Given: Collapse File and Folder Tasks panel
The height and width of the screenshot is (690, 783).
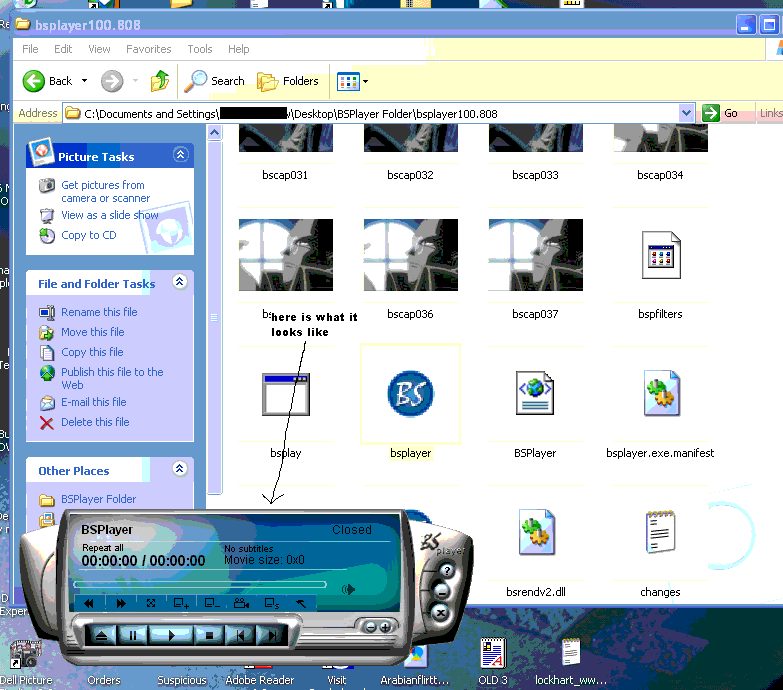Looking at the screenshot, I should coord(180,282).
